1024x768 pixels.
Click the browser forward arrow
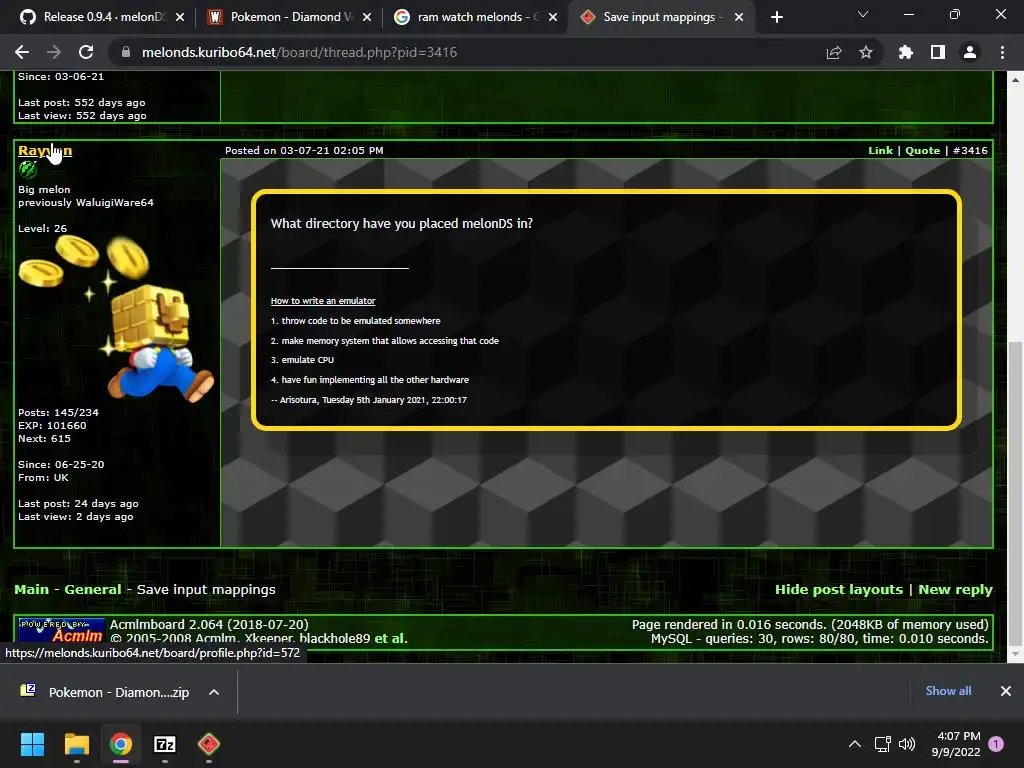54,52
